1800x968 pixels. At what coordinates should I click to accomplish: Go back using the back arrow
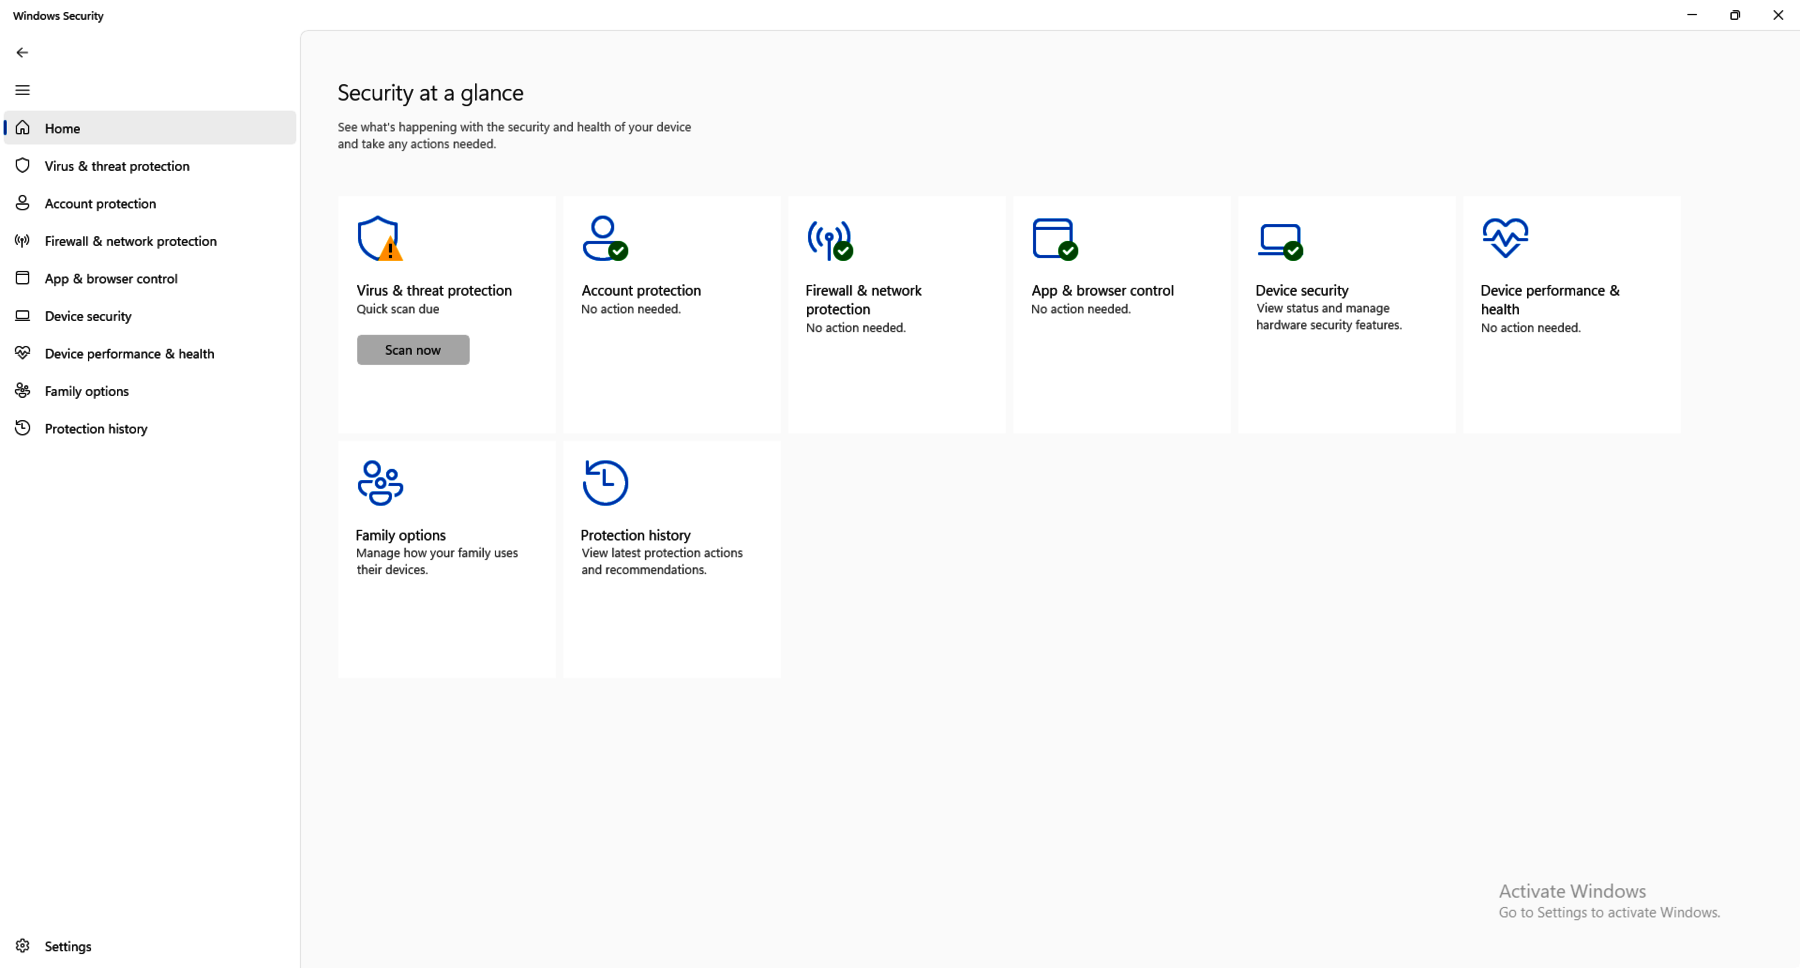(x=23, y=52)
